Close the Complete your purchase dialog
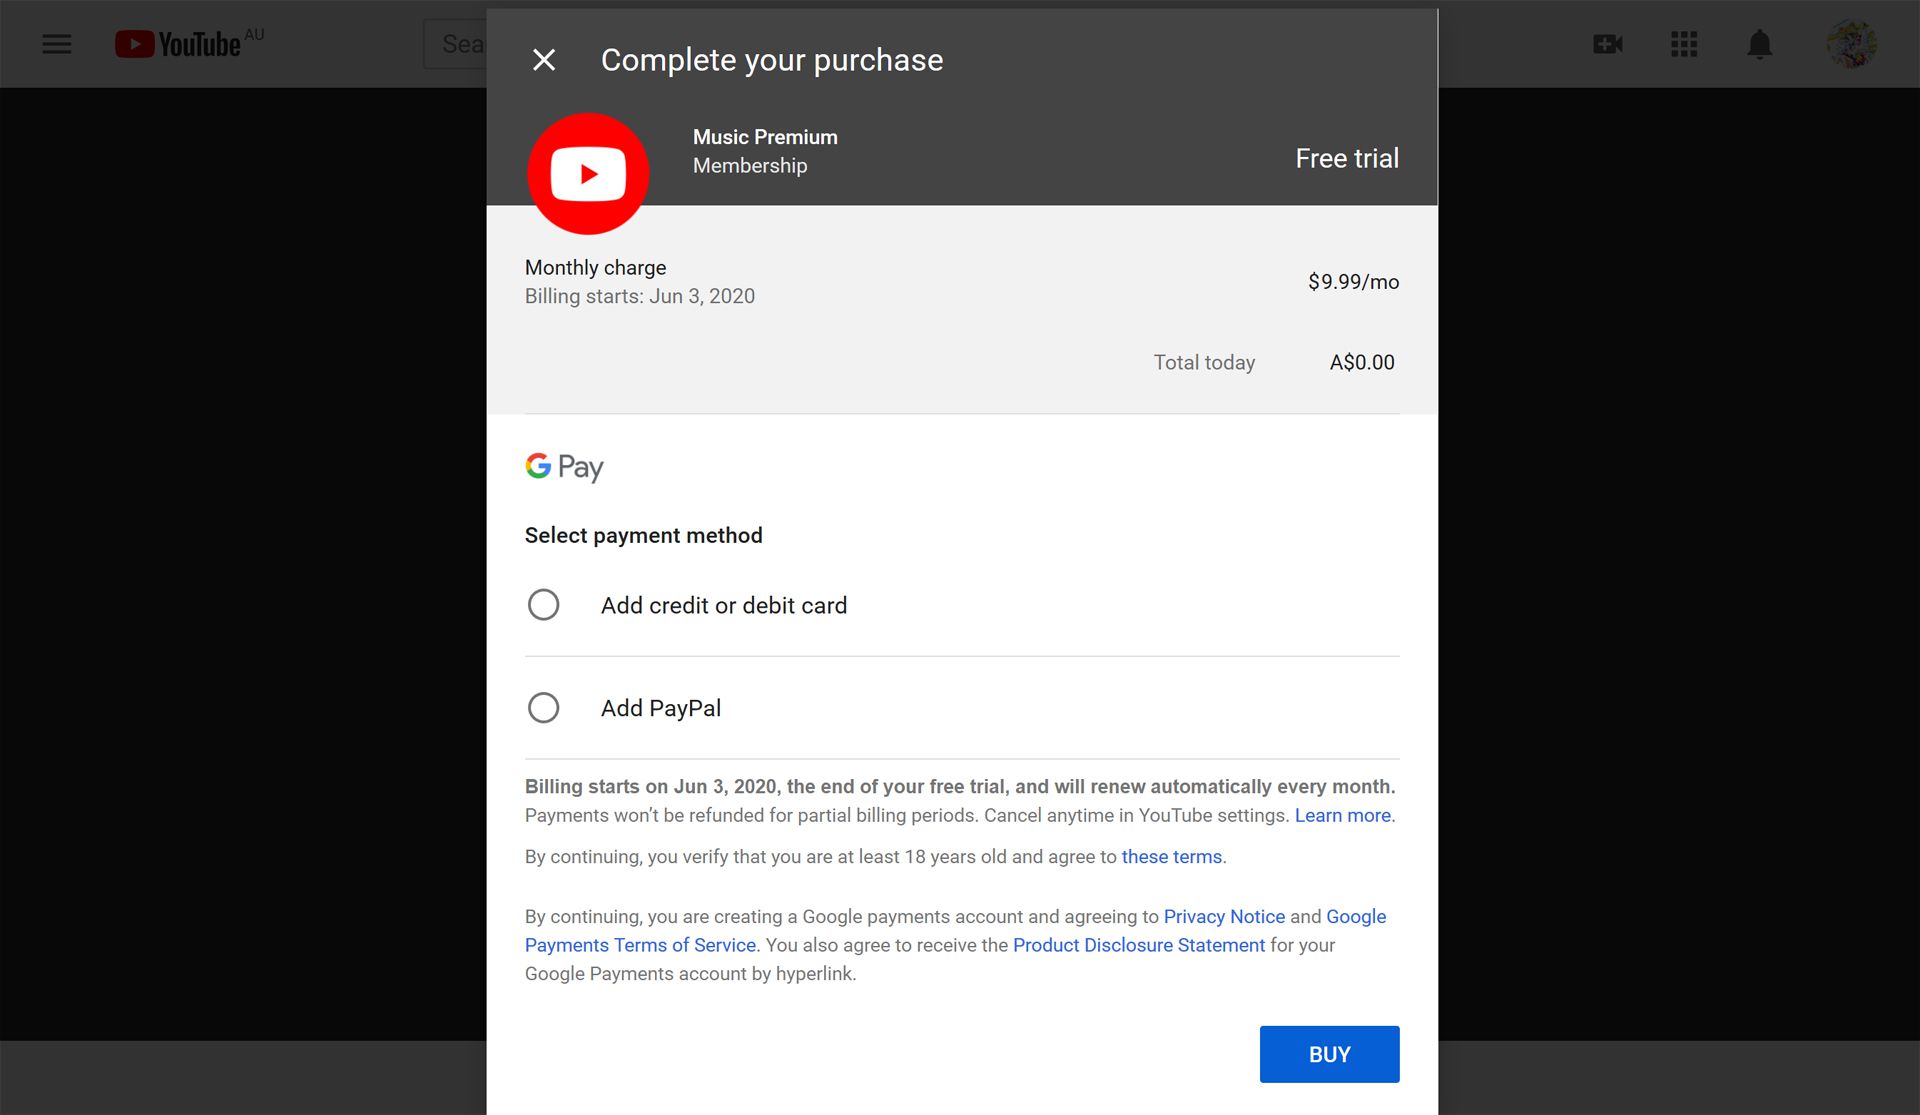Screen dimensions: 1920x1115 pos(544,60)
